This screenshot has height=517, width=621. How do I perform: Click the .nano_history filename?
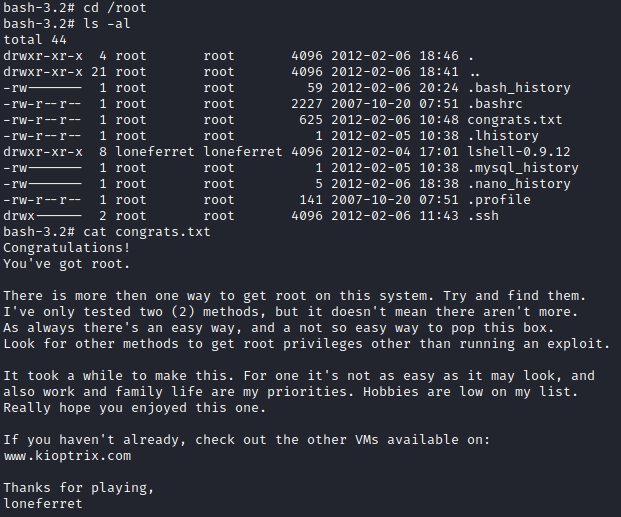pyautogui.click(x=519, y=184)
